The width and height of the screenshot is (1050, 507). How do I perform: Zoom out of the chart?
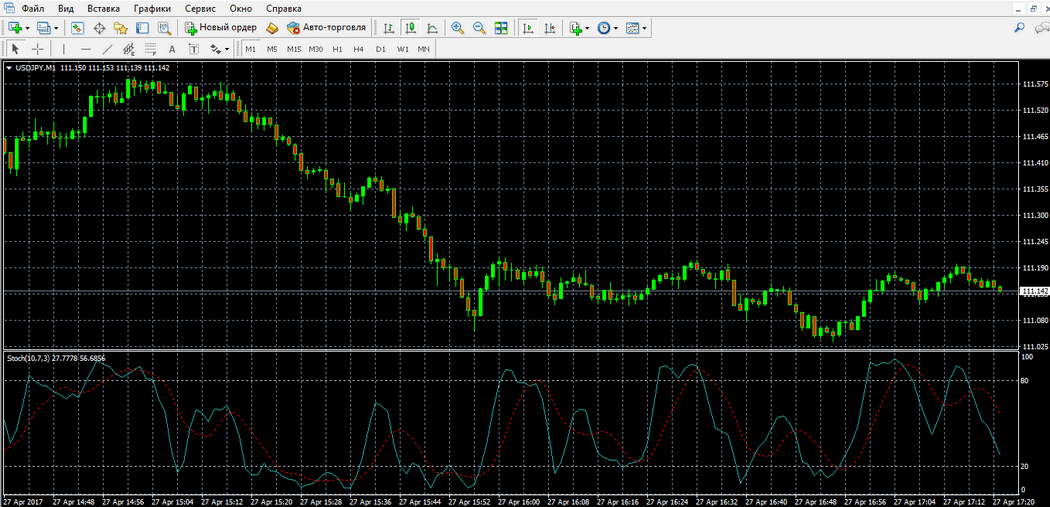tap(479, 28)
